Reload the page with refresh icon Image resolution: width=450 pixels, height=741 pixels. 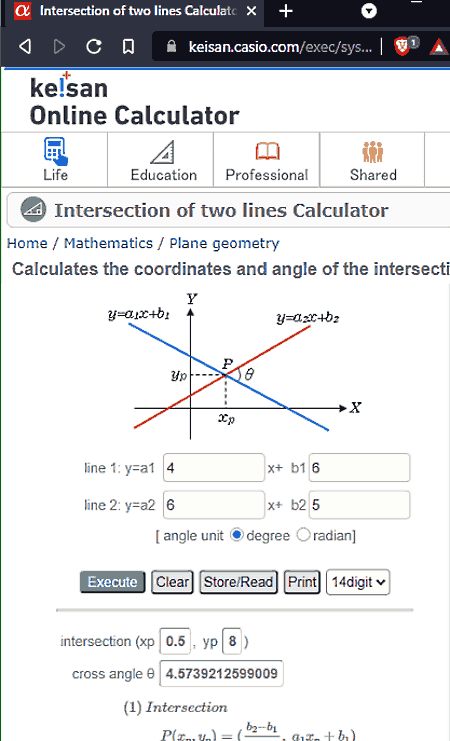pyautogui.click(x=94, y=46)
